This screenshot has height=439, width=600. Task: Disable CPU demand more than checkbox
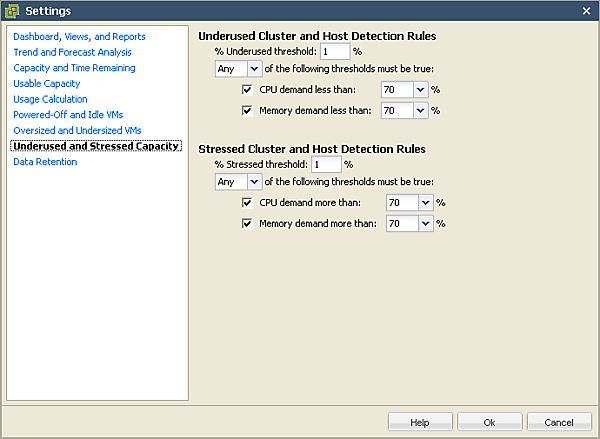click(248, 203)
